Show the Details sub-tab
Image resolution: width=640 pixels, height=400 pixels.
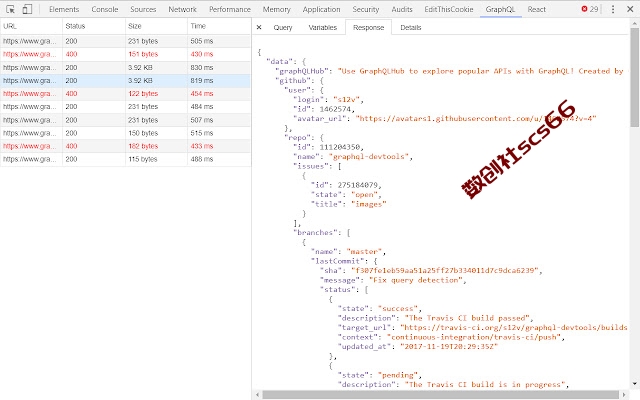(411, 27)
